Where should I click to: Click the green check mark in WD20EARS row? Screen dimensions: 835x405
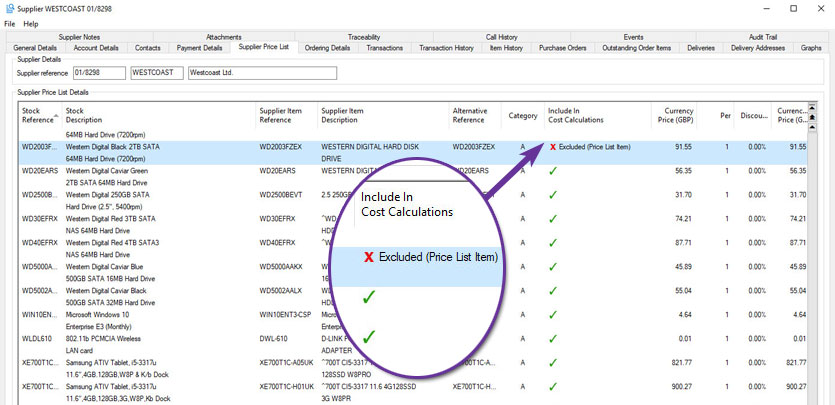[x=553, y=171]
